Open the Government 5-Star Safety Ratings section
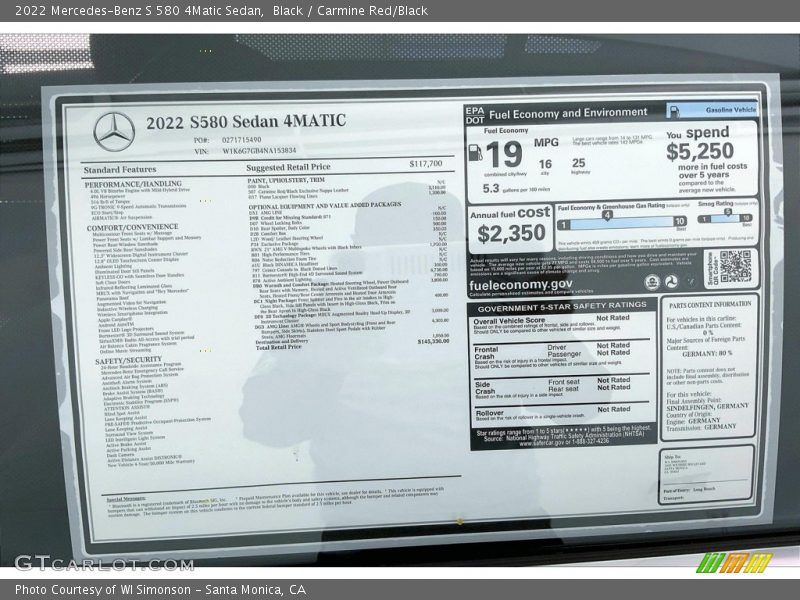Screen dimensions: 800x600 pyautogui.click(x=563, y=309)
